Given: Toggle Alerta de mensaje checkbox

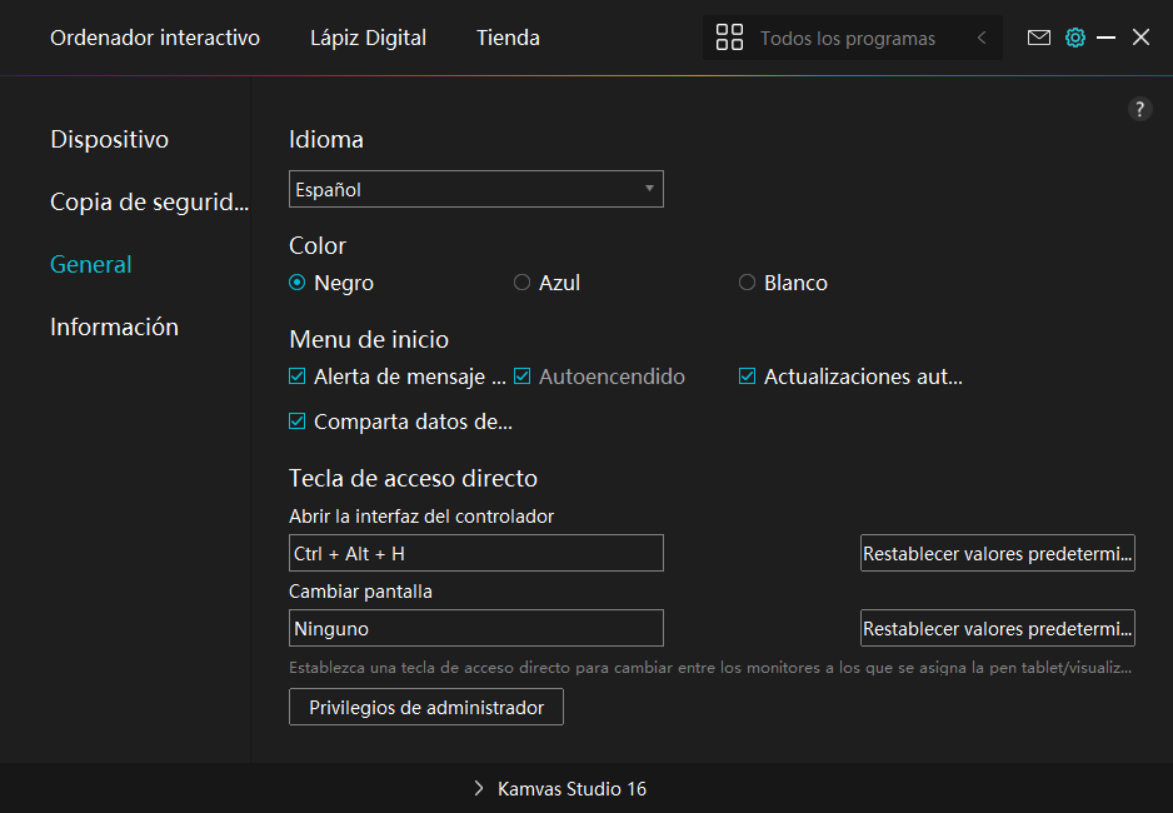Looking at the screenshot, I should 297,377.
